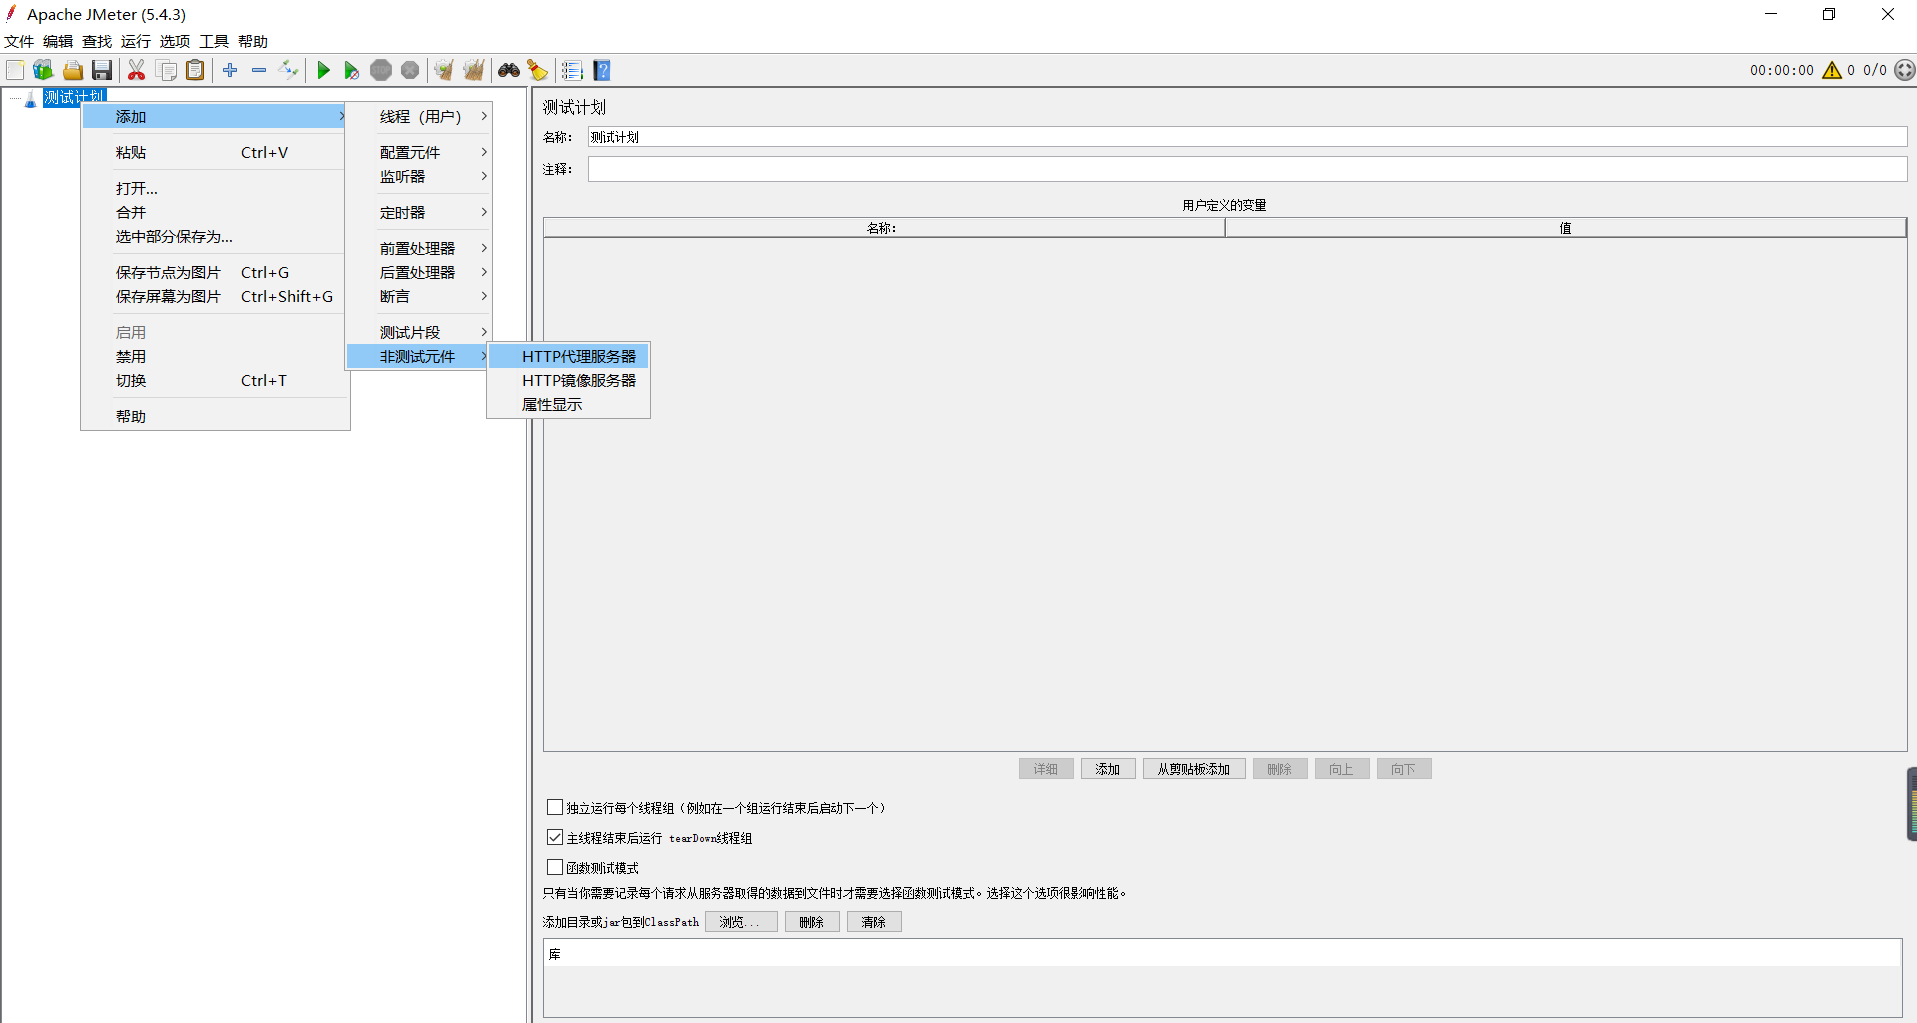Click the Search binoculars icon

click(x=509, y=70)
